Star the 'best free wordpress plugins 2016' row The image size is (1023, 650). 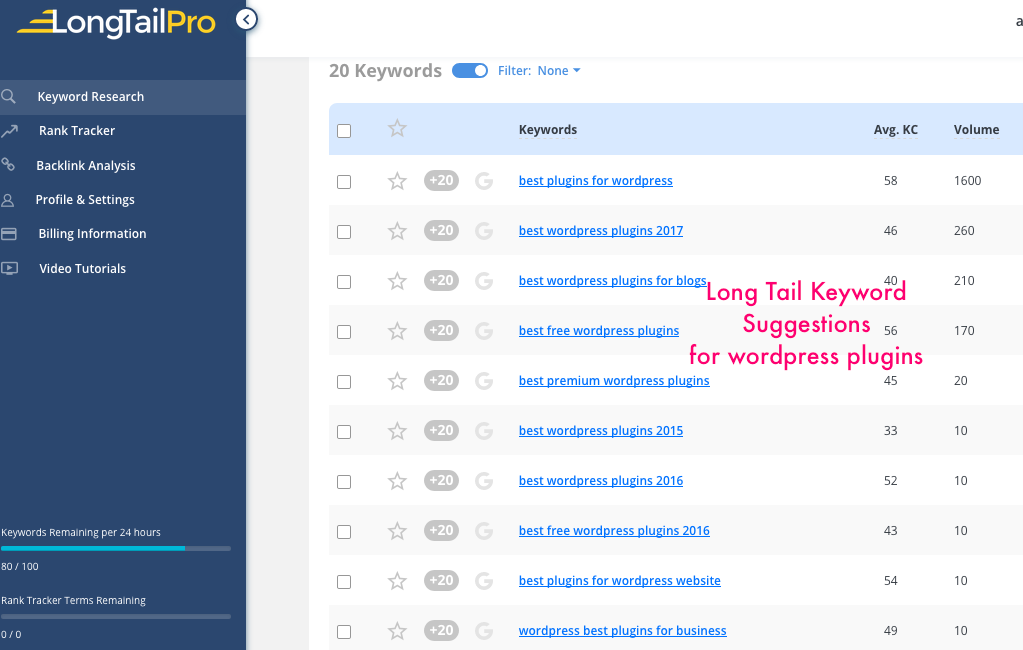pyautogui.click(x=397, y=531)
